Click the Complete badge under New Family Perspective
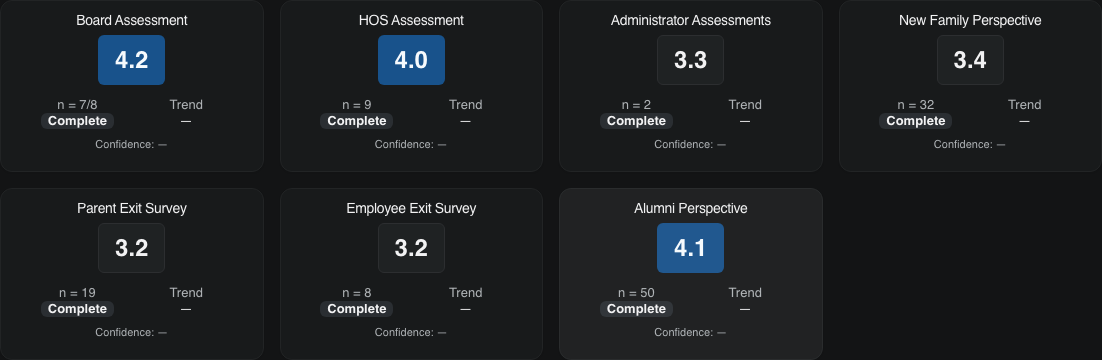This screenshot has width=1102, height=360. (x=916, y=121)
